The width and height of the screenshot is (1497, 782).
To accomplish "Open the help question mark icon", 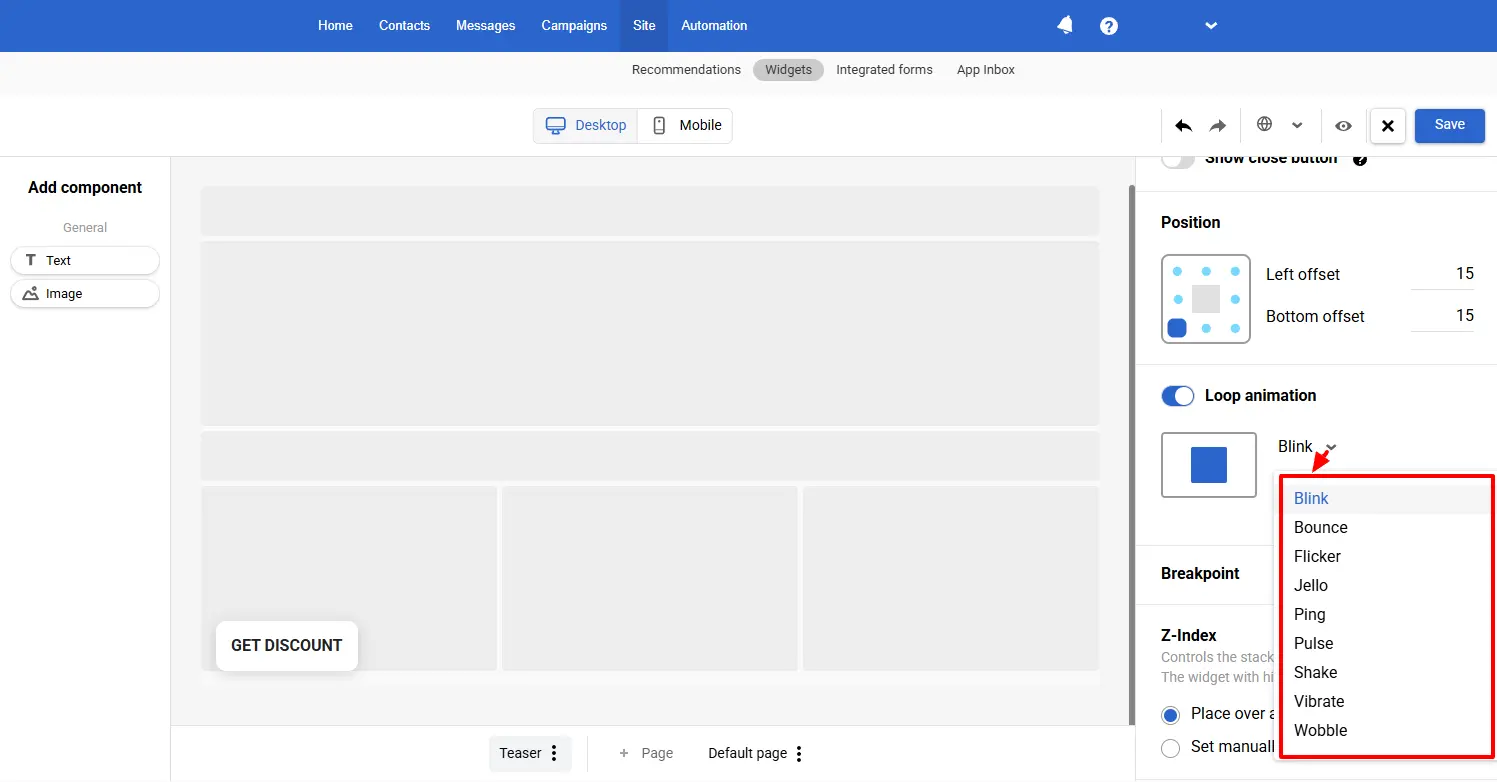I will [1108, 26].
